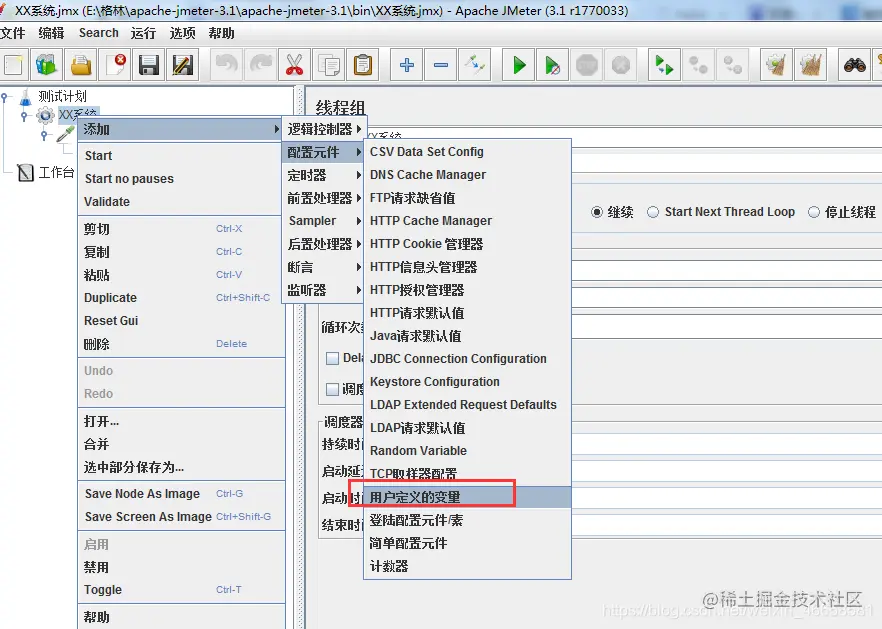Click 删除 in context menu
Screen dimensions: 882x629
(x=179, y=344)
